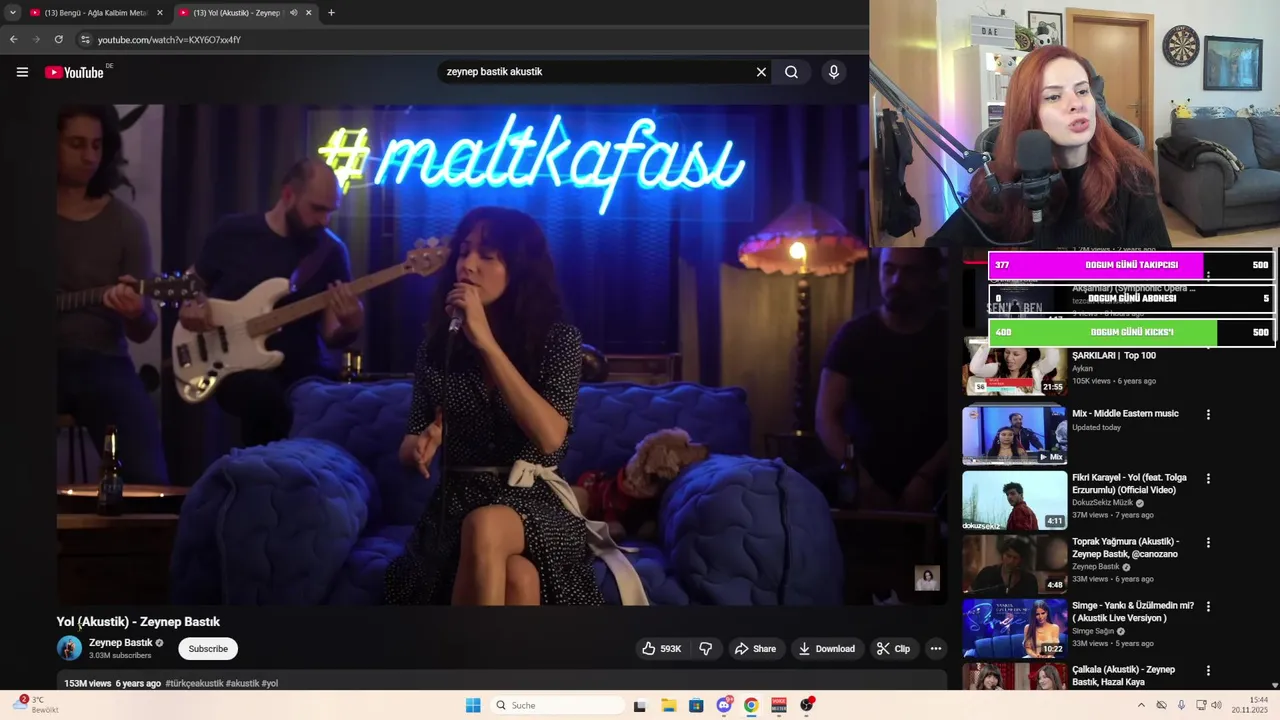Open Simge - Yankı & Üzülmedin mi? video
Image resolution: width=1280 pixels, height=720 pixels.
(1133, 611)
